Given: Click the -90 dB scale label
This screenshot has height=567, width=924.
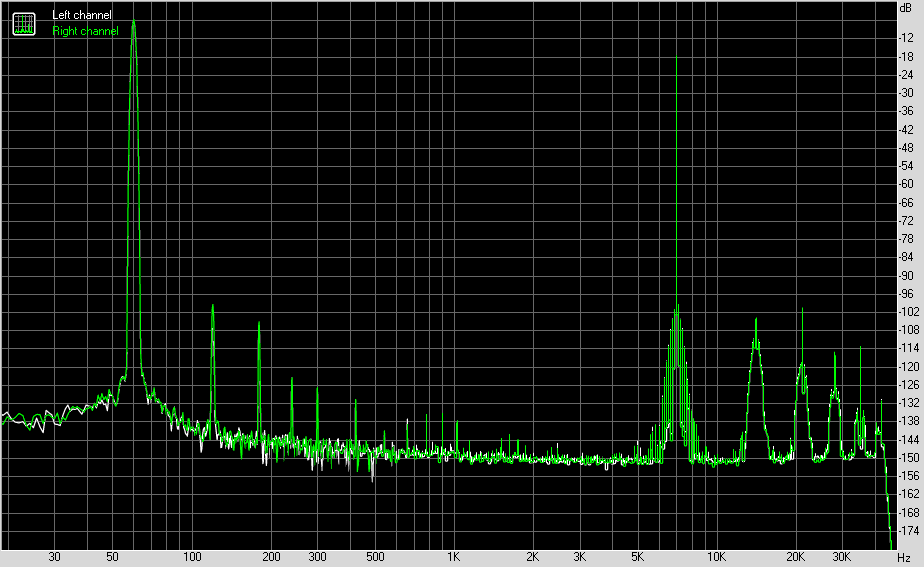Looking at the screenshot, I should pyautogui.click(x=905, y=276).
